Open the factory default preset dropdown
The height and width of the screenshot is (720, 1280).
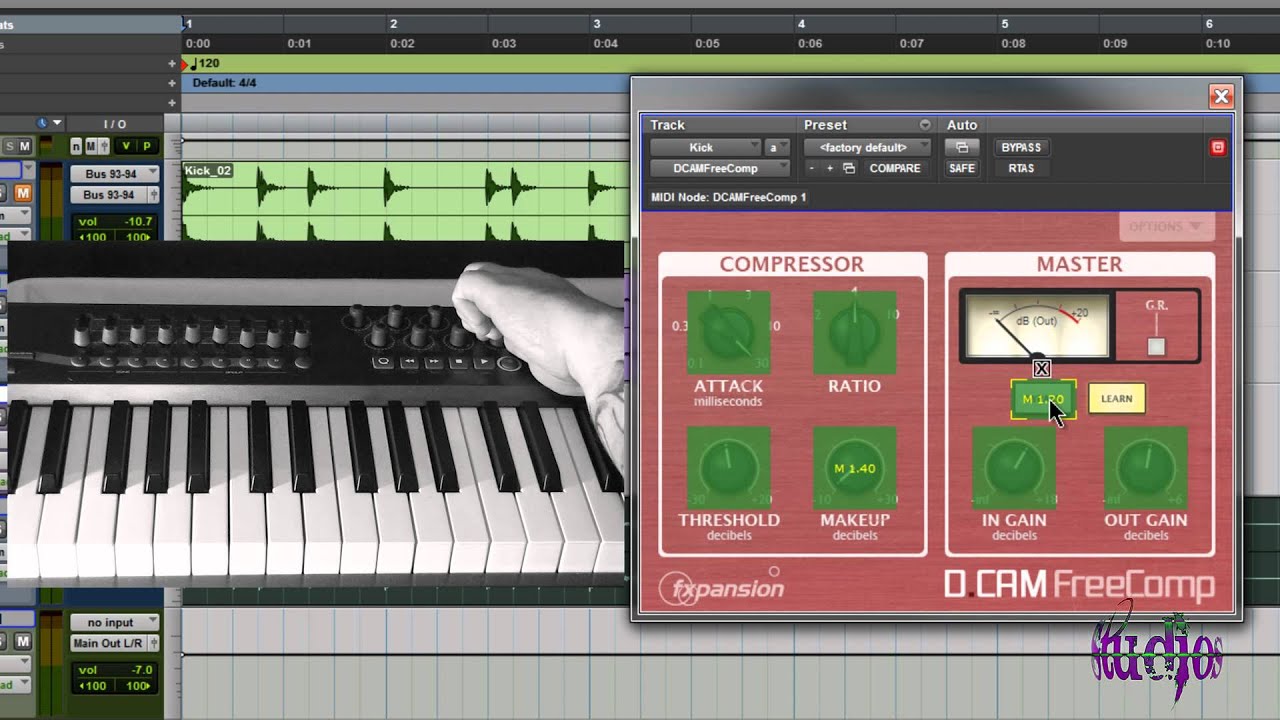pyautogui.click(x=868, y=147)
